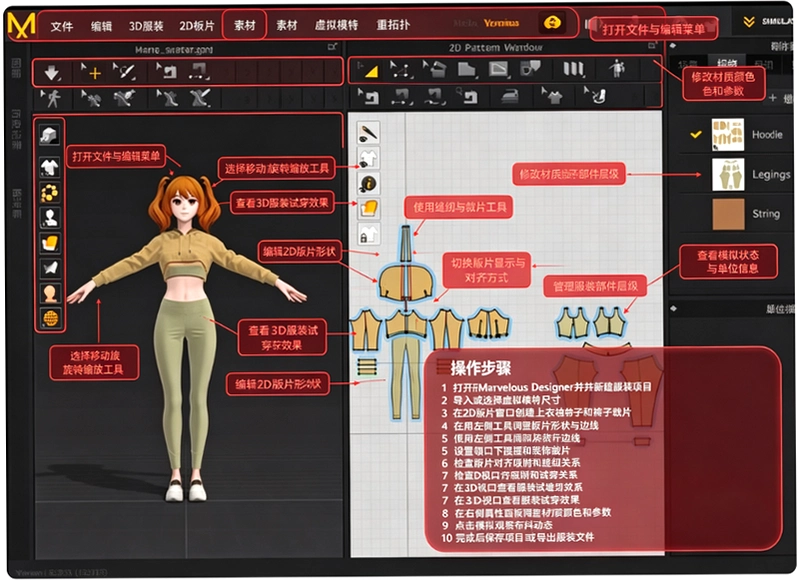This screenshot has height=580, width=799.
Task: Select the leggings pattern piece in 2D window
Action: pyautogui.click(x=406, y=377)
